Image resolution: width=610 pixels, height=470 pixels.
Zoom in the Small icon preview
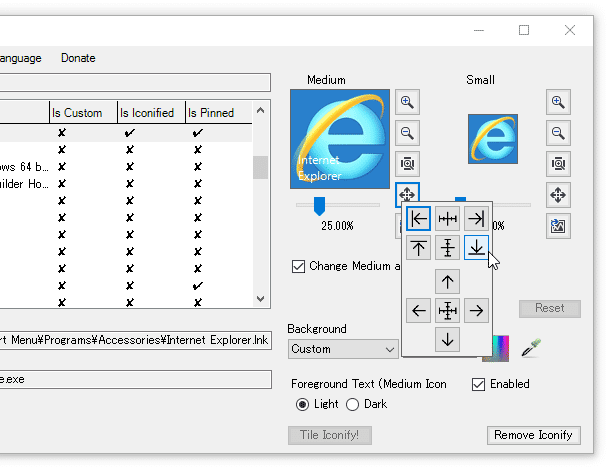point(558,102)
